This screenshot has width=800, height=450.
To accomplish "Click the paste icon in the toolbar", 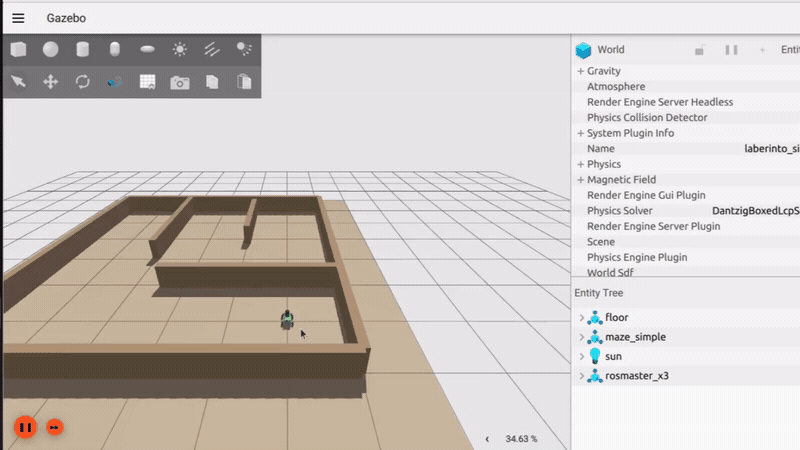I will tap(244, 82).
